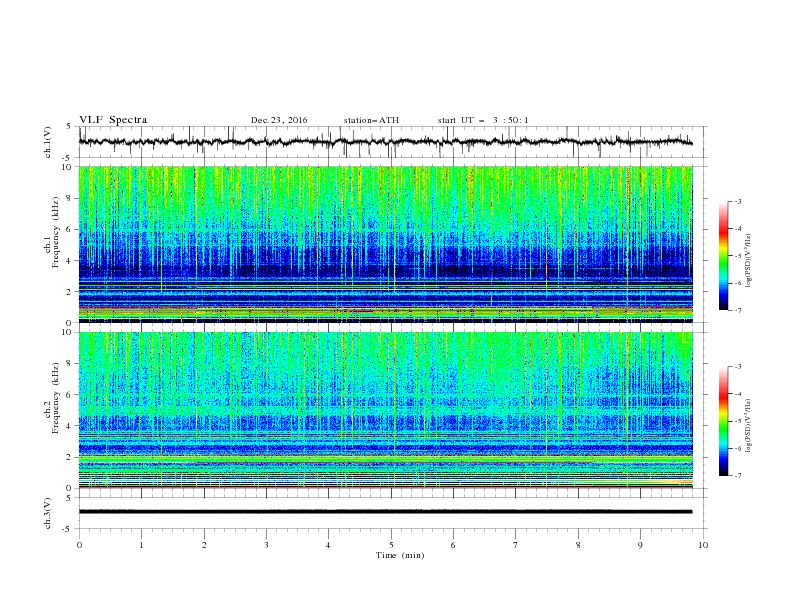
Task: Click ch.1 color bar 'log(PSD)(V²/Hz)' label
Action: 748,261
